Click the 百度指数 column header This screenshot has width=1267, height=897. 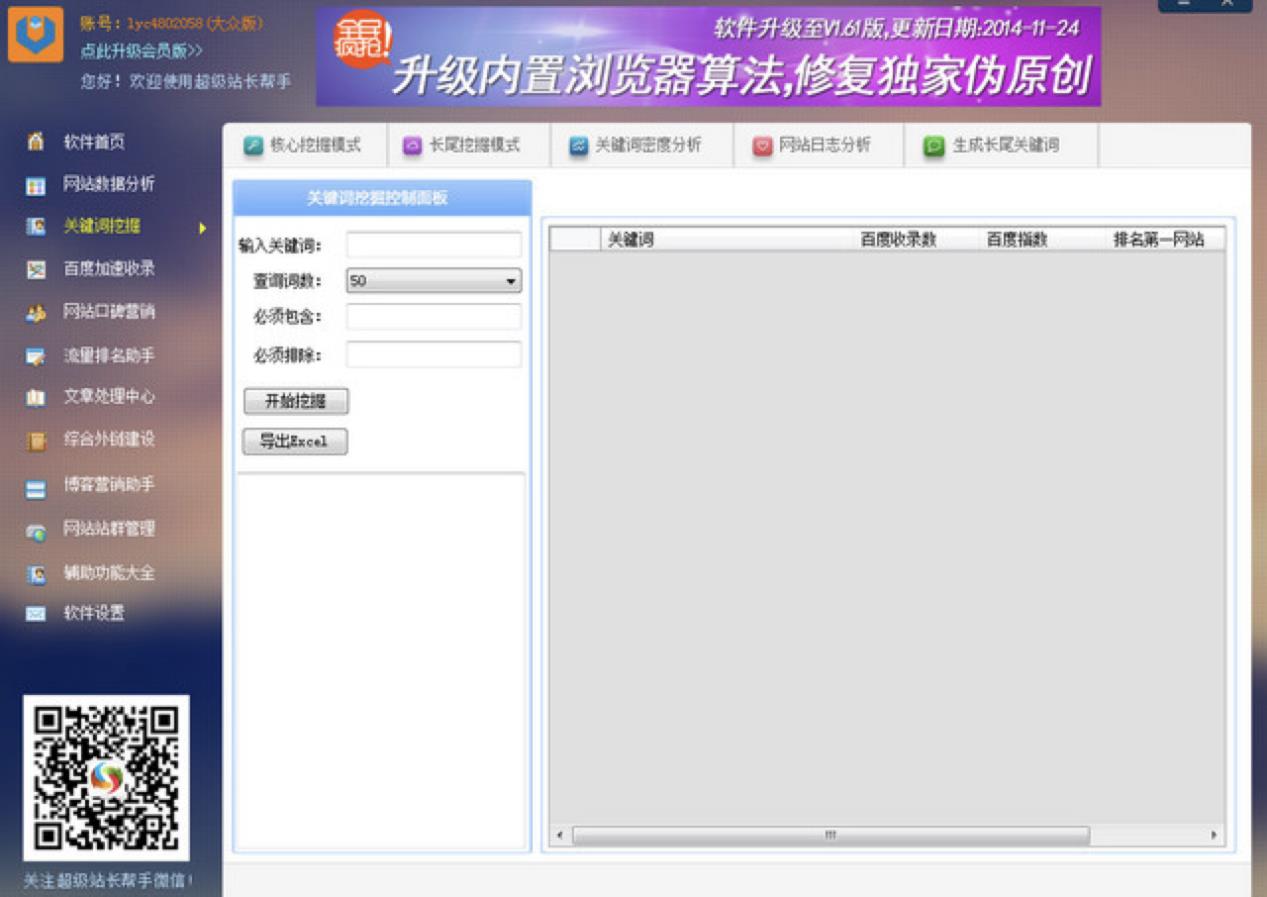click(1017, 239)
